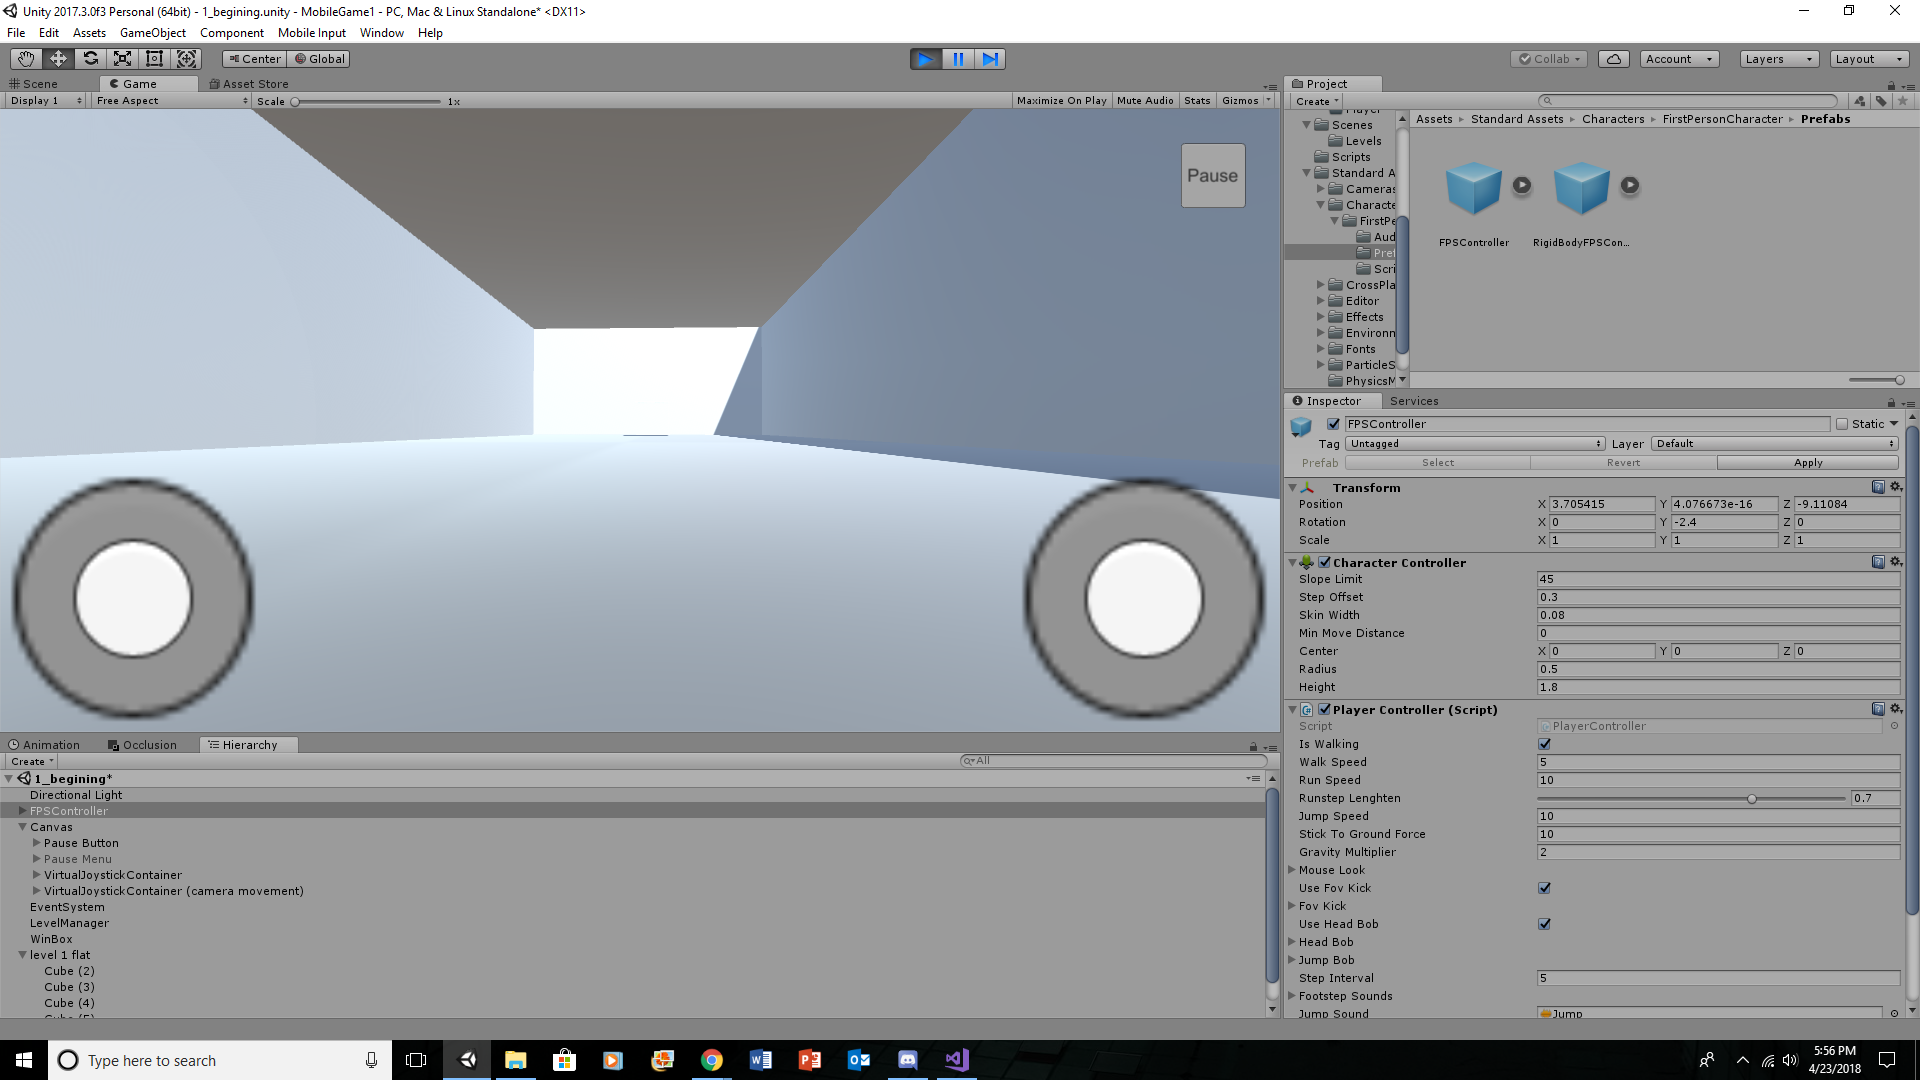Open the Layer dropdown showing Default

(x=1775, y=444)
